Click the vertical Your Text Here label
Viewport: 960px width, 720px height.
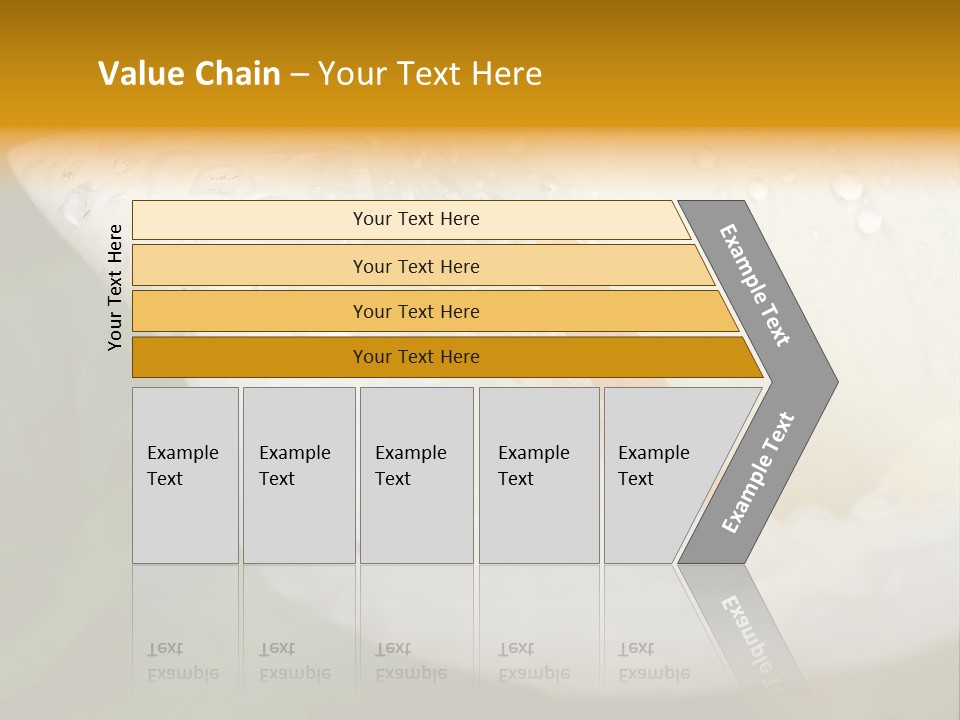tap(115, 287)
